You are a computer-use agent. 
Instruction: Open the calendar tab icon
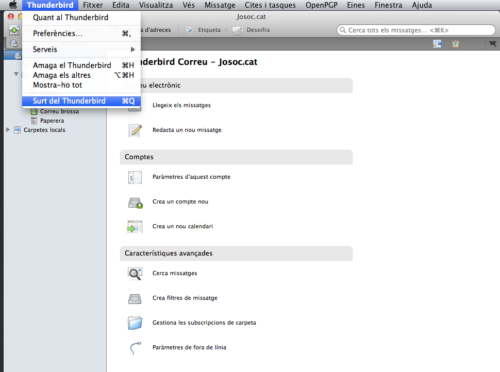[x=437, y=44]
